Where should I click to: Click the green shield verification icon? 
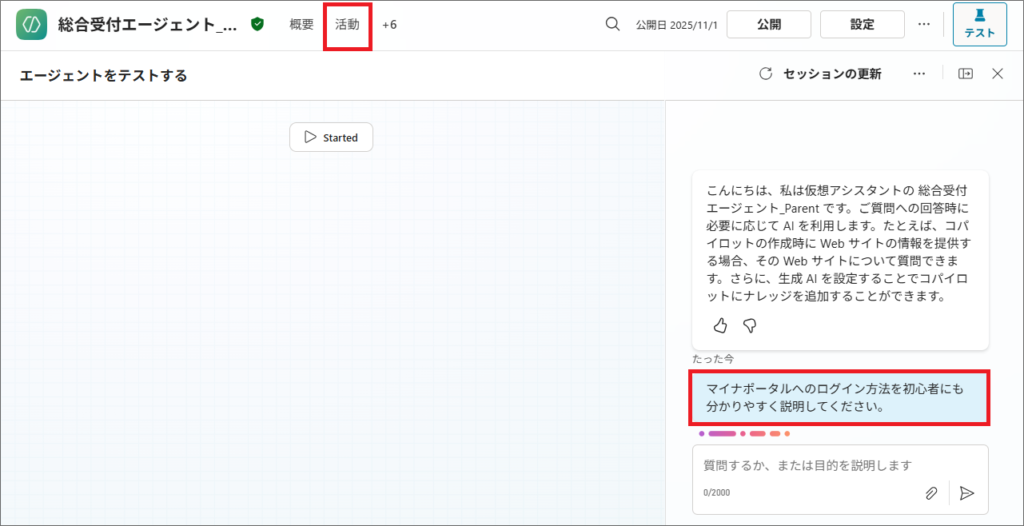tap(258, 24)
